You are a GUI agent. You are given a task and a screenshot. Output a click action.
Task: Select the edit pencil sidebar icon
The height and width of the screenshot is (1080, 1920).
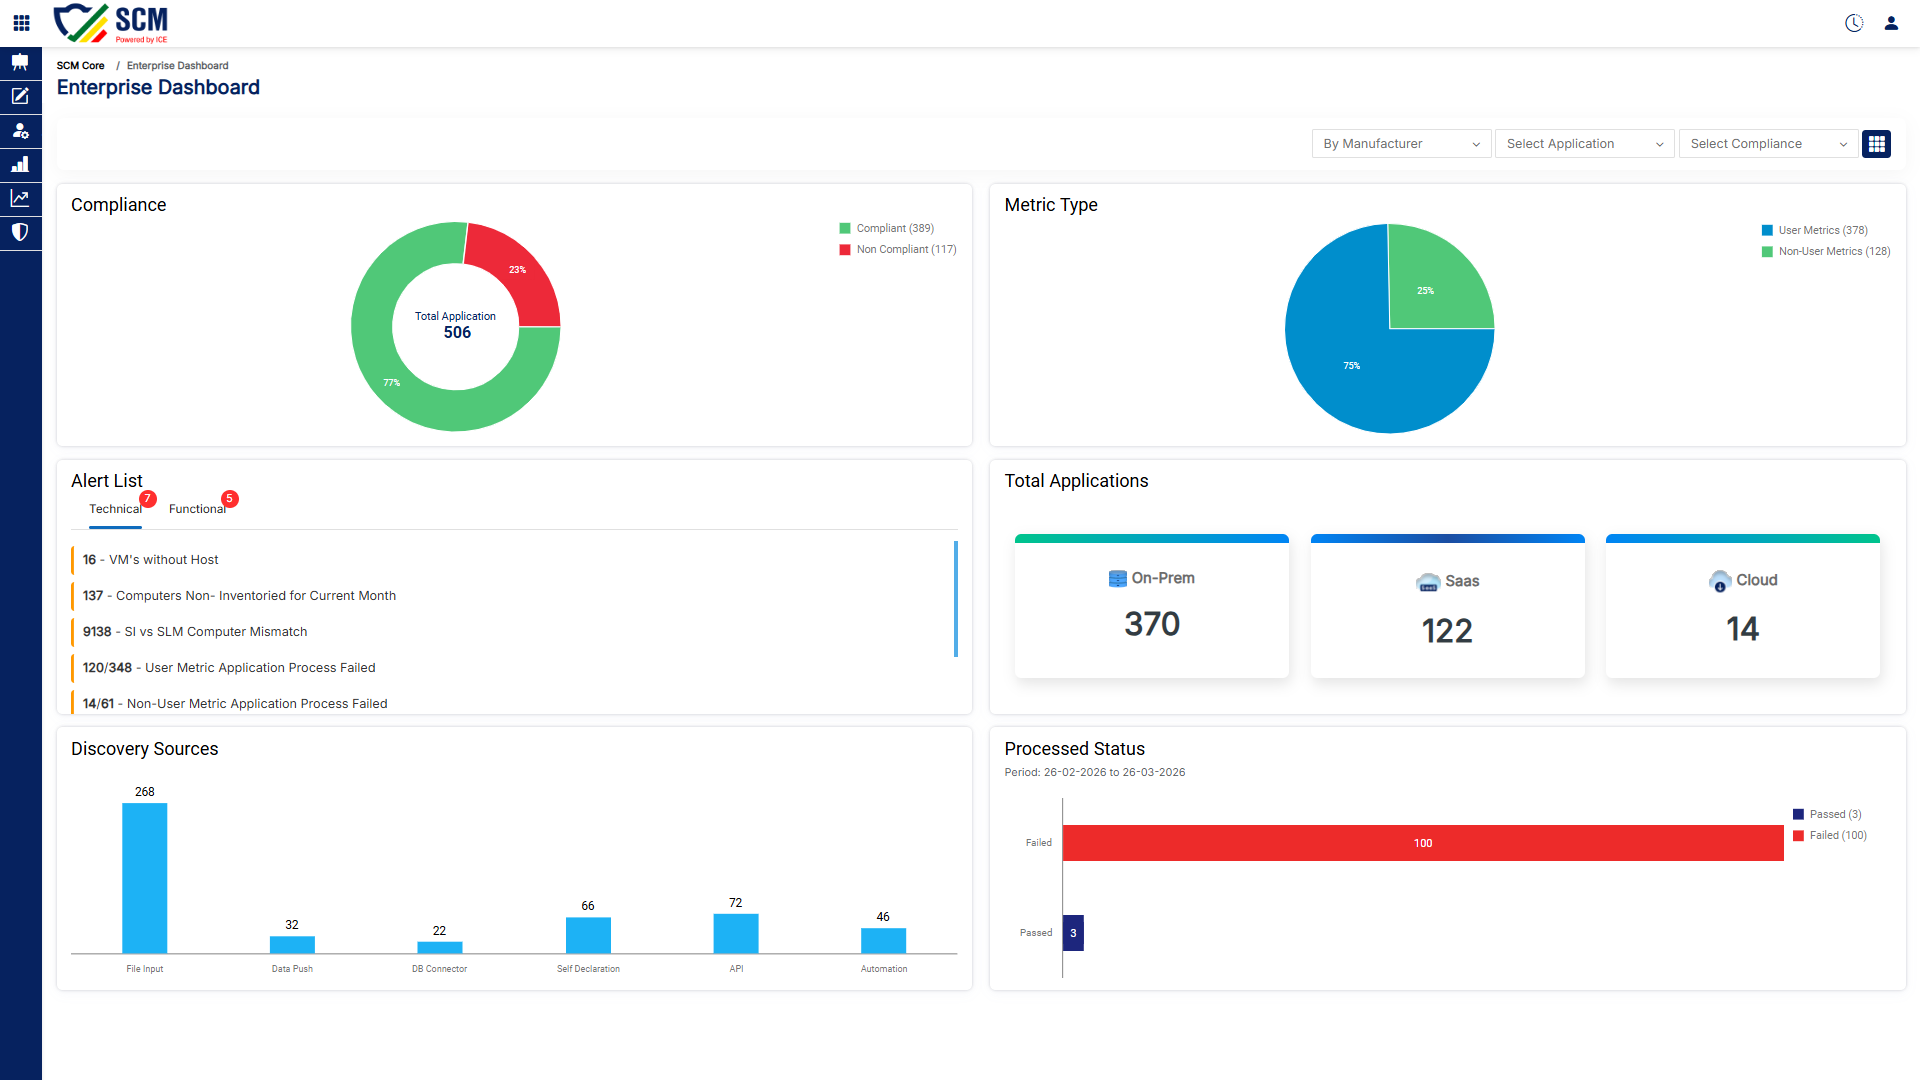tap(20, 96)
